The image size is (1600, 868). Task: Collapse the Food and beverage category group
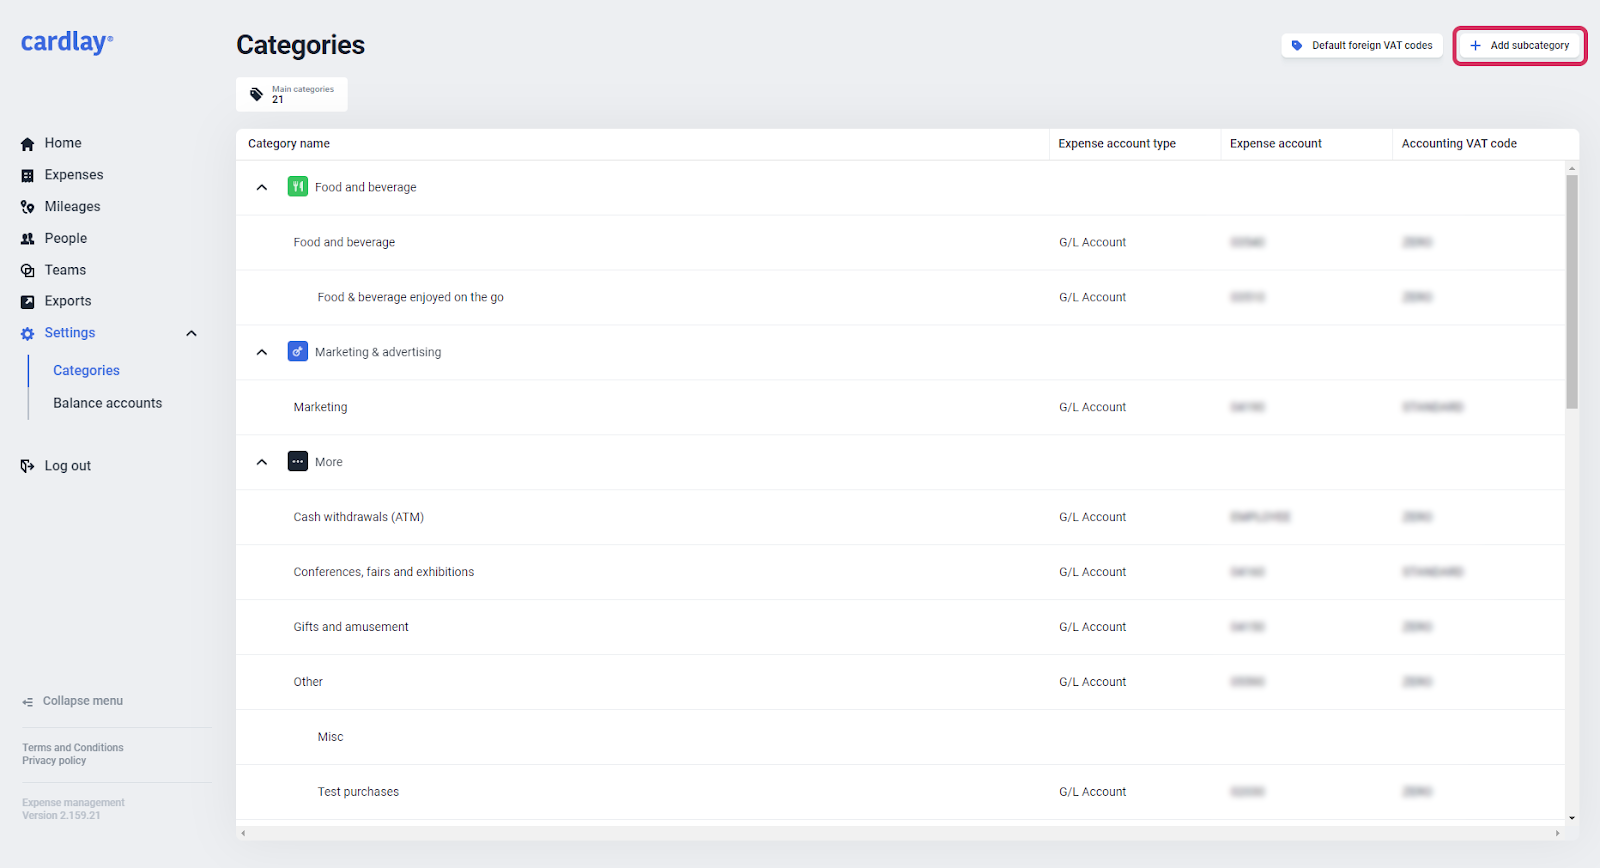262,188
